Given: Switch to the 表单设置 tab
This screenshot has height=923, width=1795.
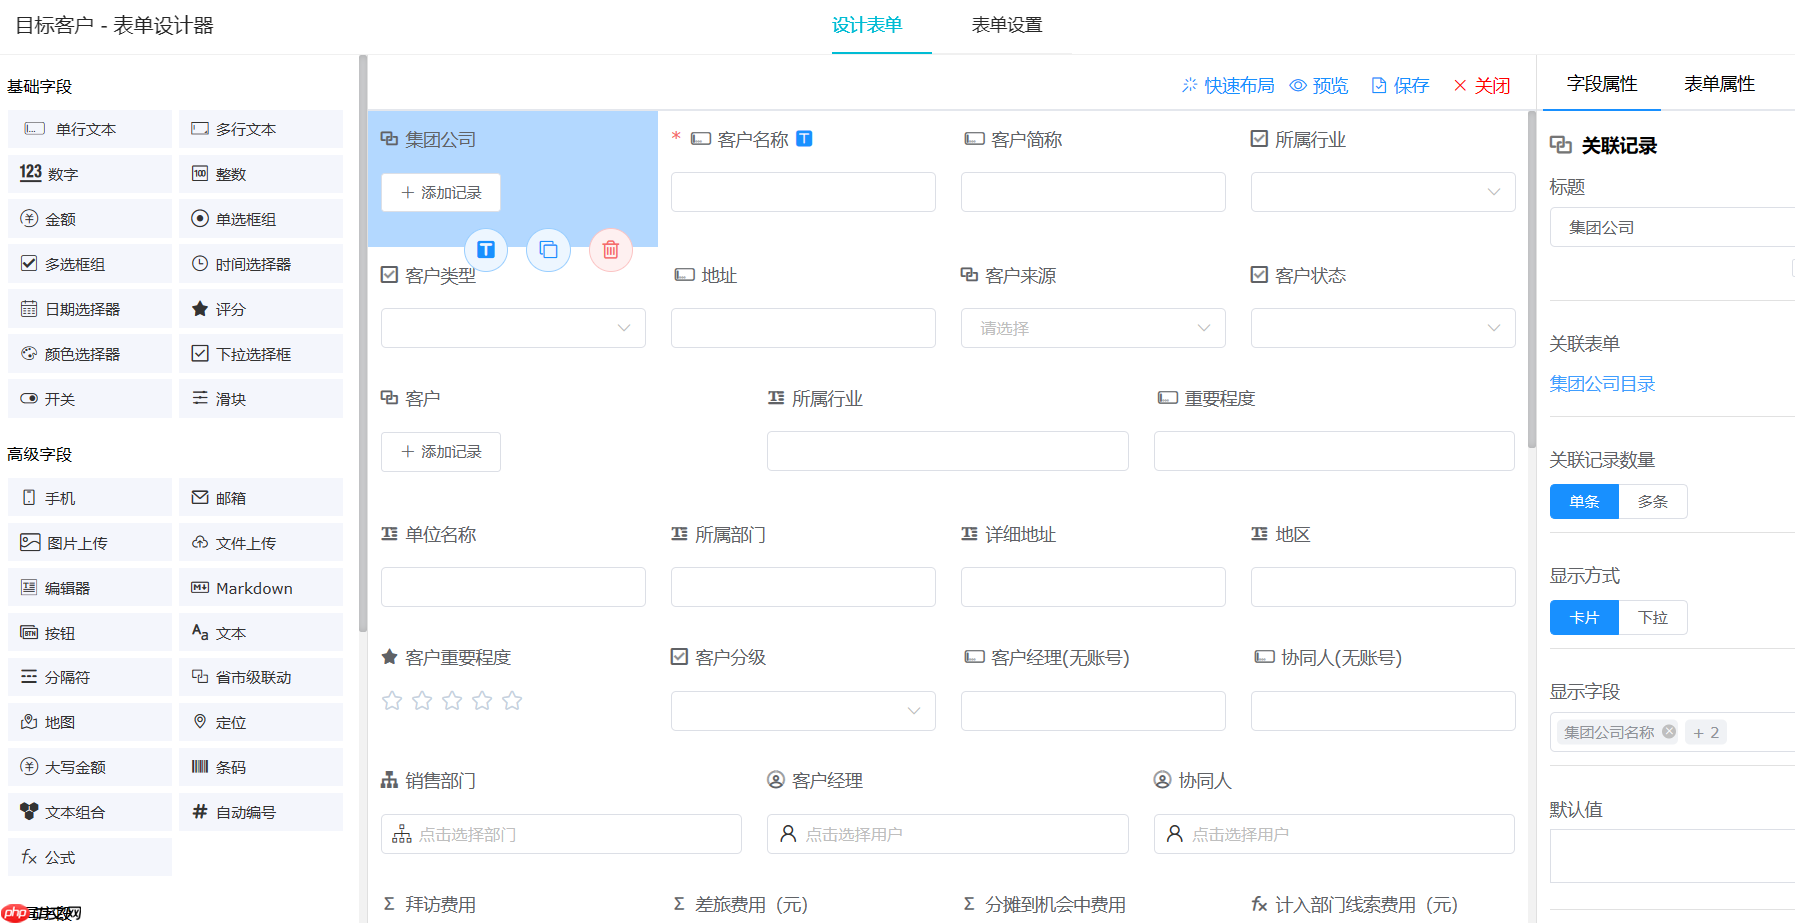Looking at the screenshot, I should pos(1007,25).
